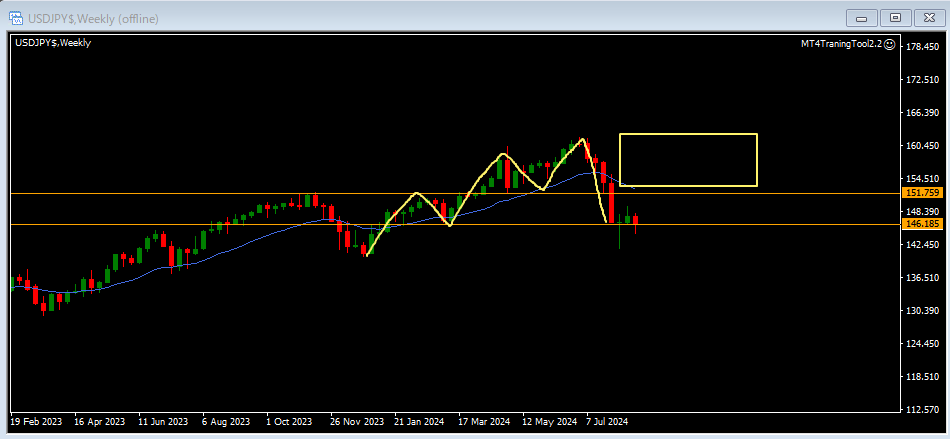Click the USDJPY$,Weekly label inside the chart

tap(52, 43)
